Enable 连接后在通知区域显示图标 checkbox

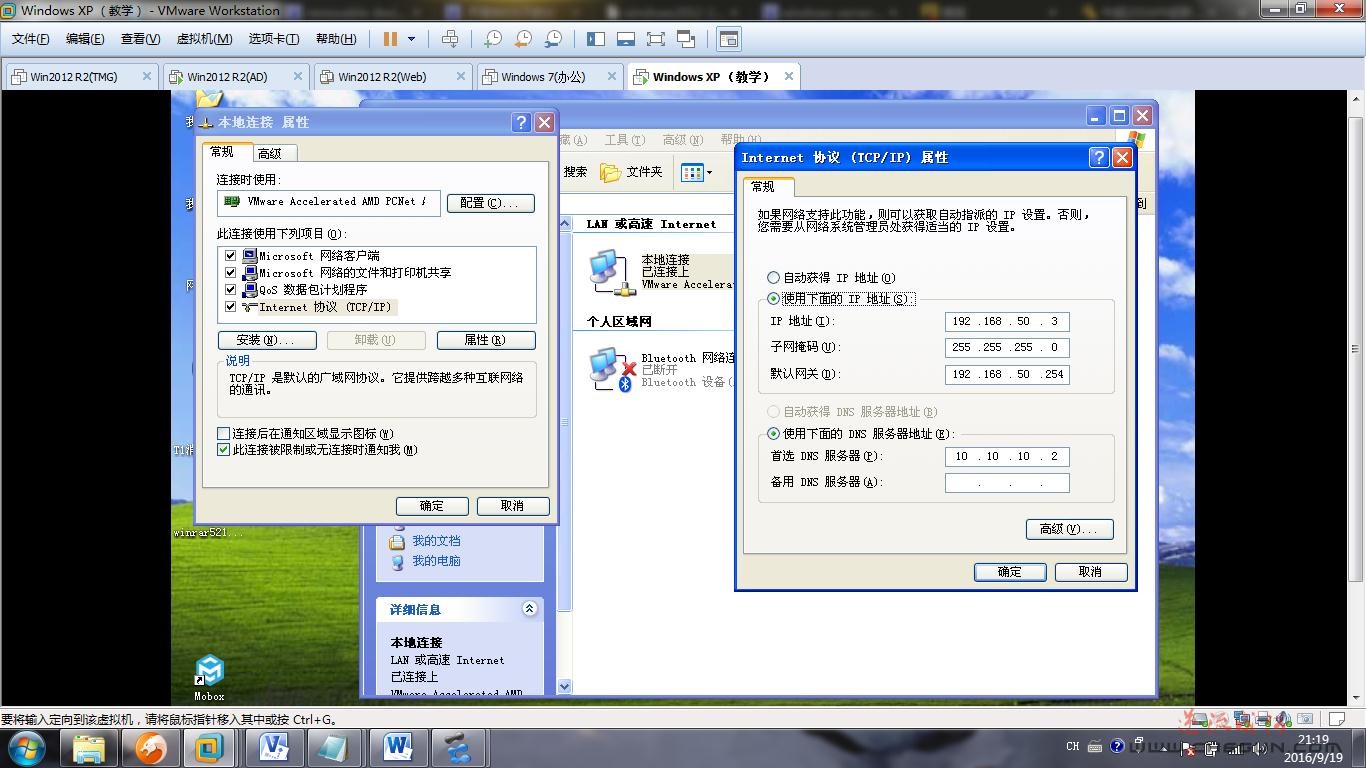tap(224, 434)
